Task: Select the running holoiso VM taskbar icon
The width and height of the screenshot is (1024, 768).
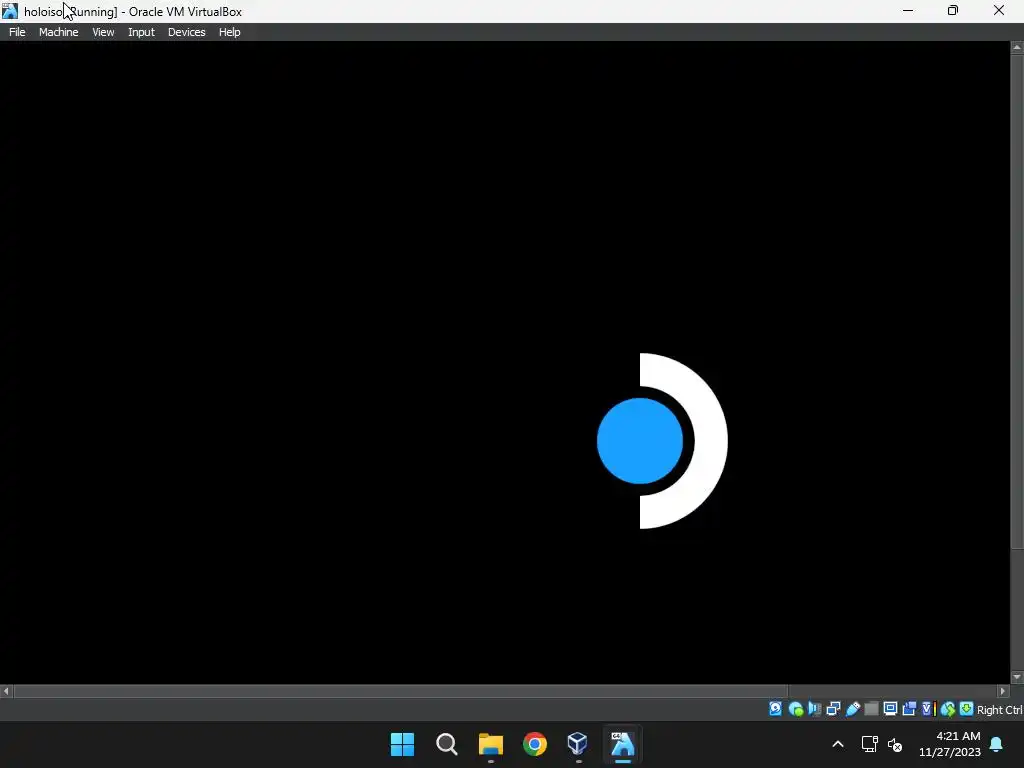Action: coord(622,744)
